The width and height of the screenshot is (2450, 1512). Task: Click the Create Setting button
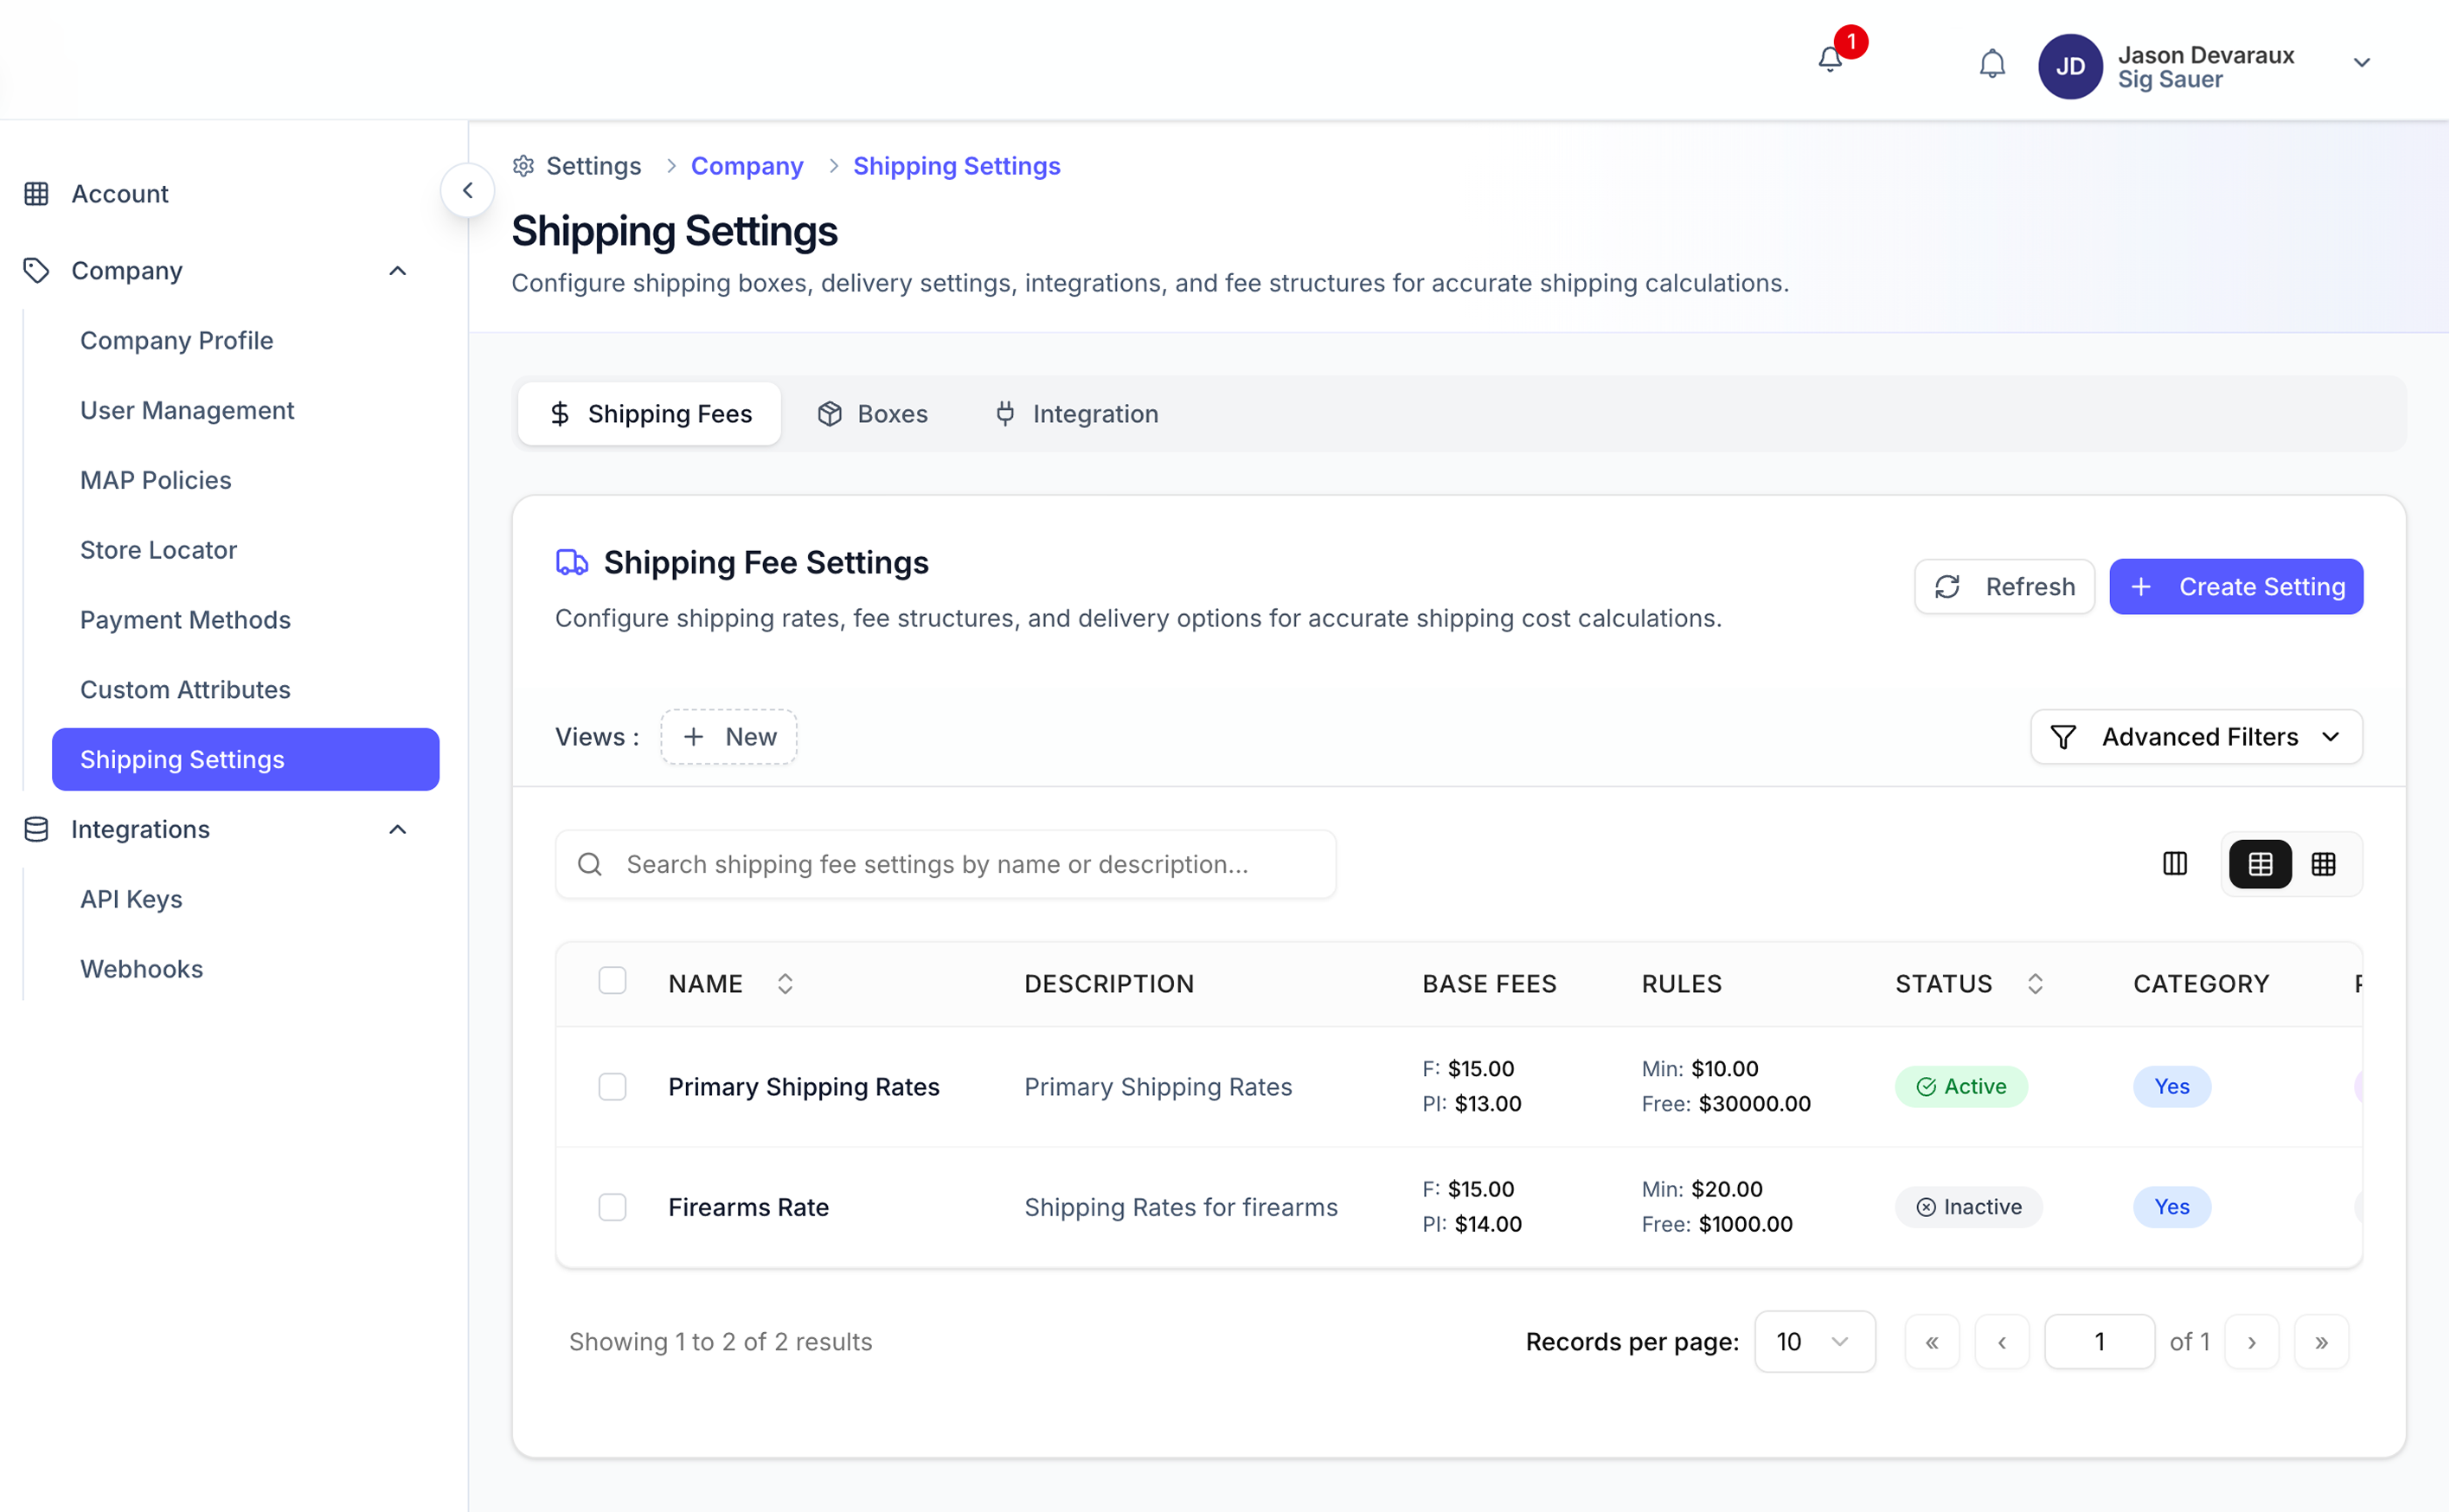pos(2235,587)
